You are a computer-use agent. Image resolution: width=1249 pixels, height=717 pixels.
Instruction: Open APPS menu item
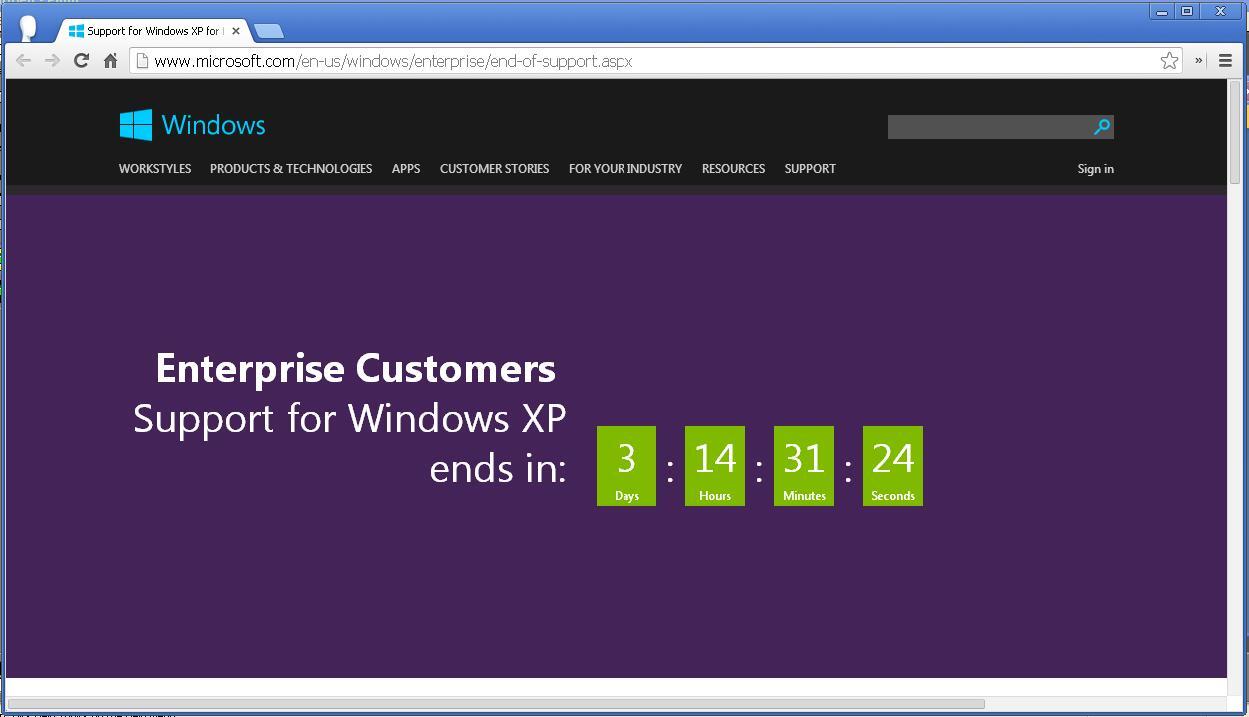tap(406, 169)
